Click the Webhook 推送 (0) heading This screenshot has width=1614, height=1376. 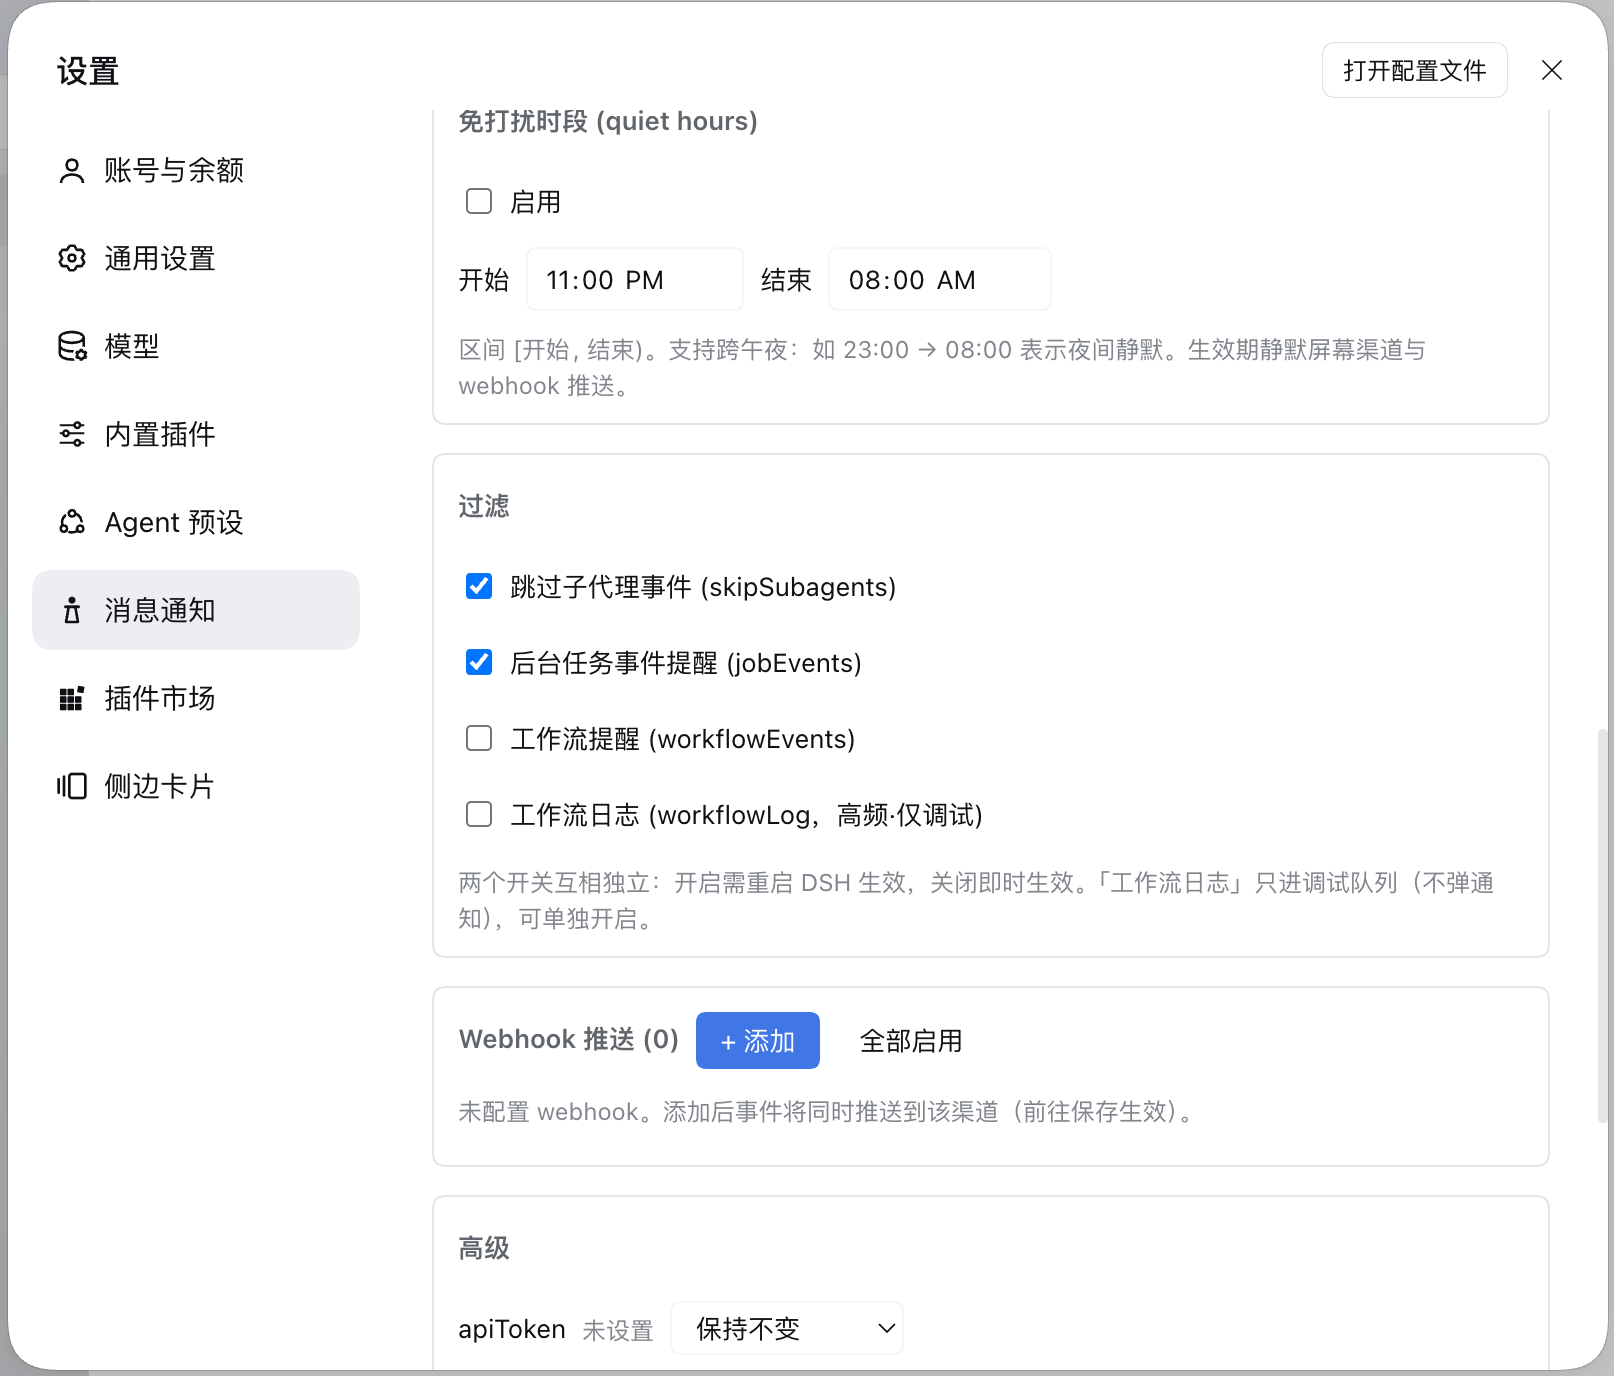point(569,1040)
